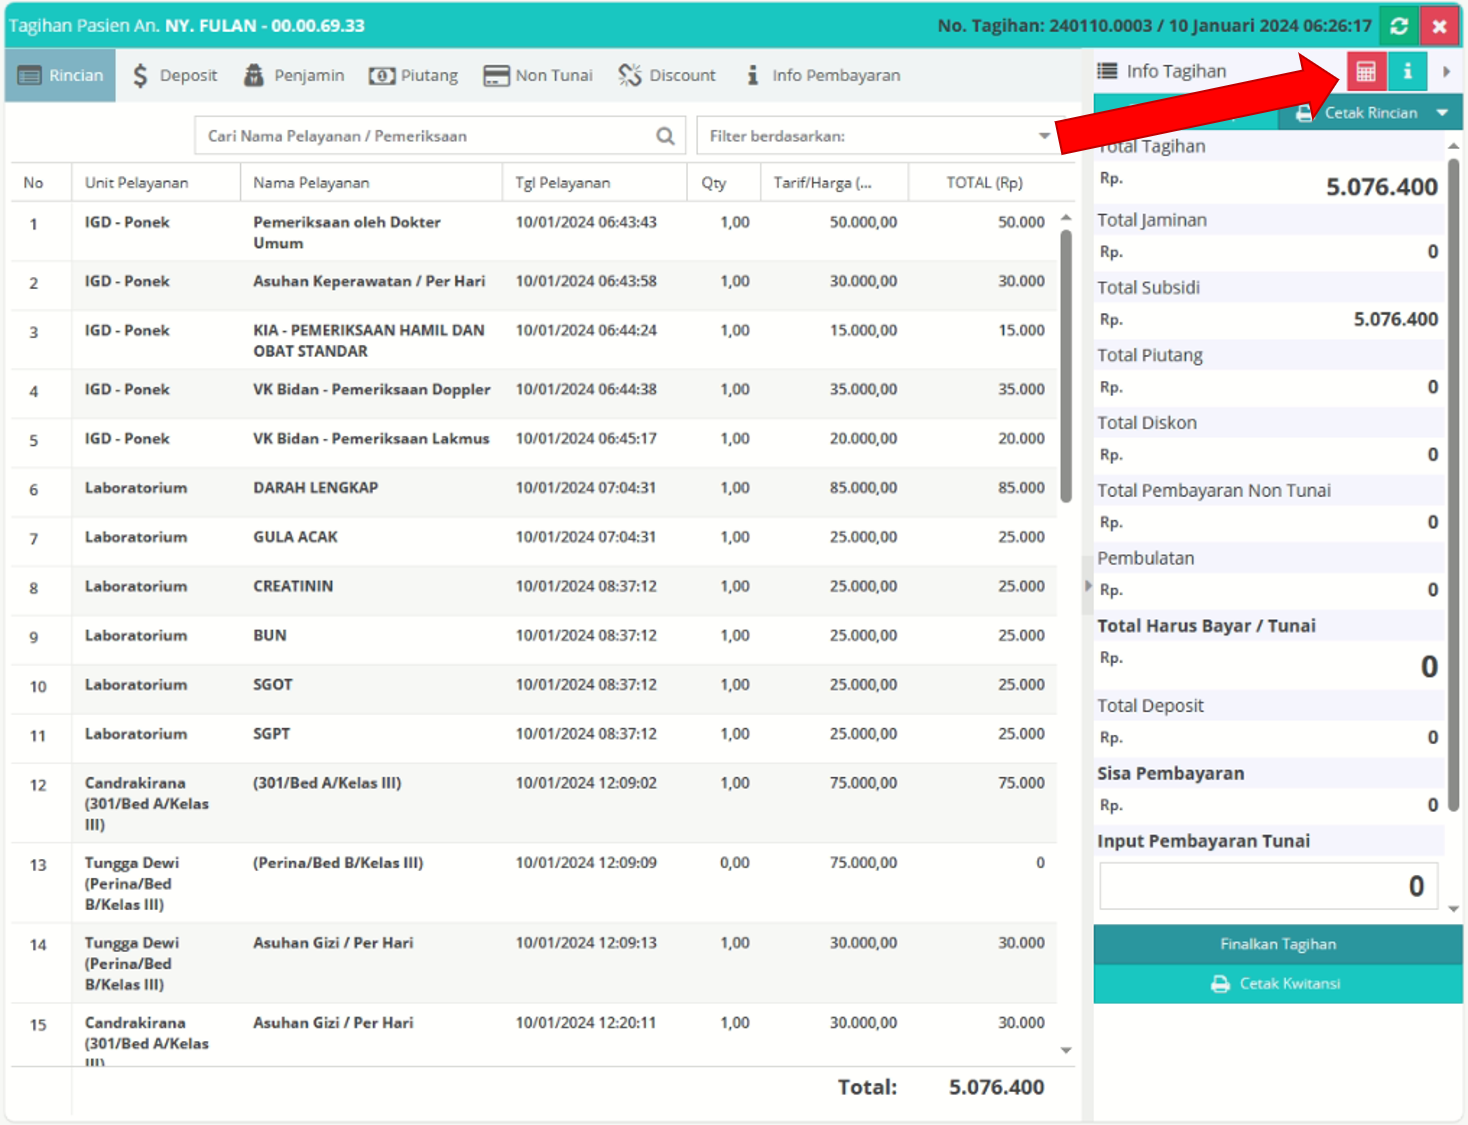Select "VK Bidan - Pemeriksaan Lakmus" entry
Image resolution: width=1468 pixels, height=1125 pixels.
[371, 438]
